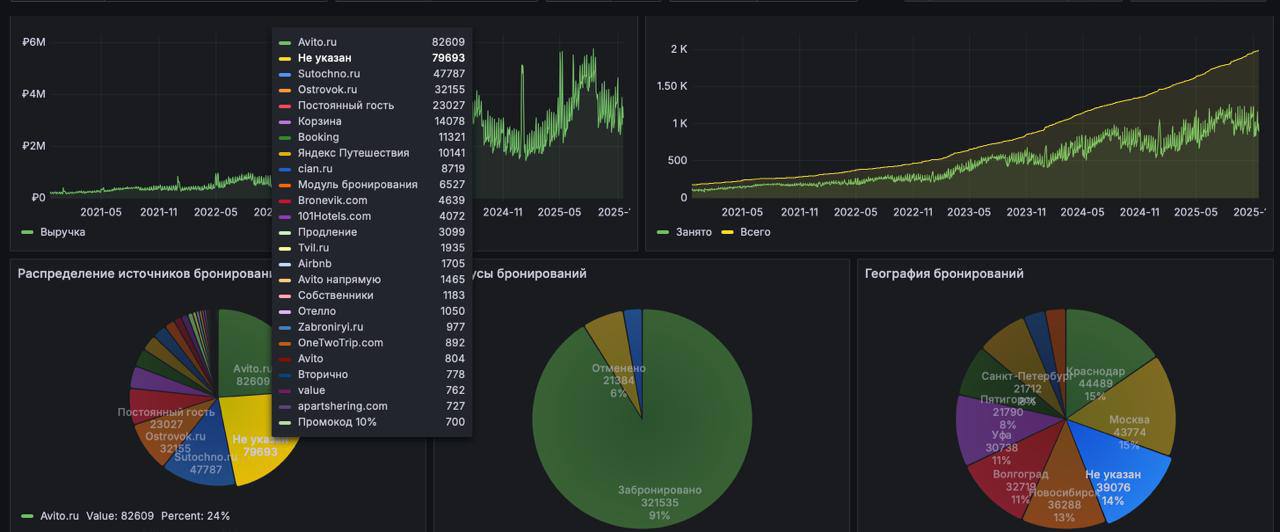Click the Airbnb 1705 tooltip row
The image size is (1280, 532).
372,264
